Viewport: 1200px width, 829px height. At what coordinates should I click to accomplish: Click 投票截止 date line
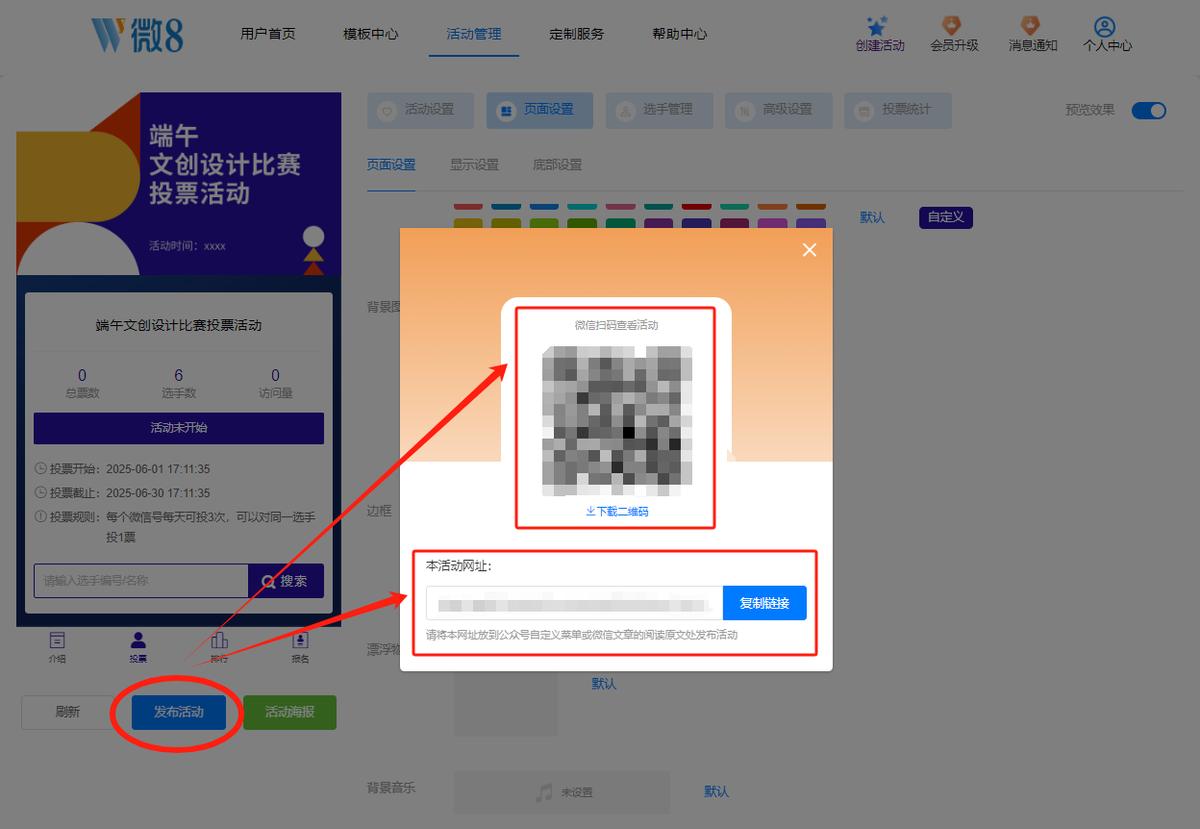tap(122, 493)
